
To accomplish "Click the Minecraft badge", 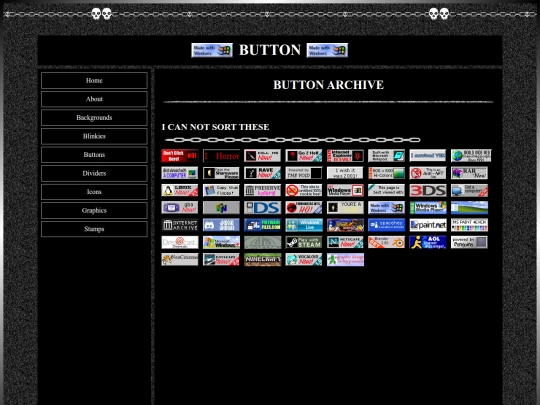I will click(x=262, y=259).
